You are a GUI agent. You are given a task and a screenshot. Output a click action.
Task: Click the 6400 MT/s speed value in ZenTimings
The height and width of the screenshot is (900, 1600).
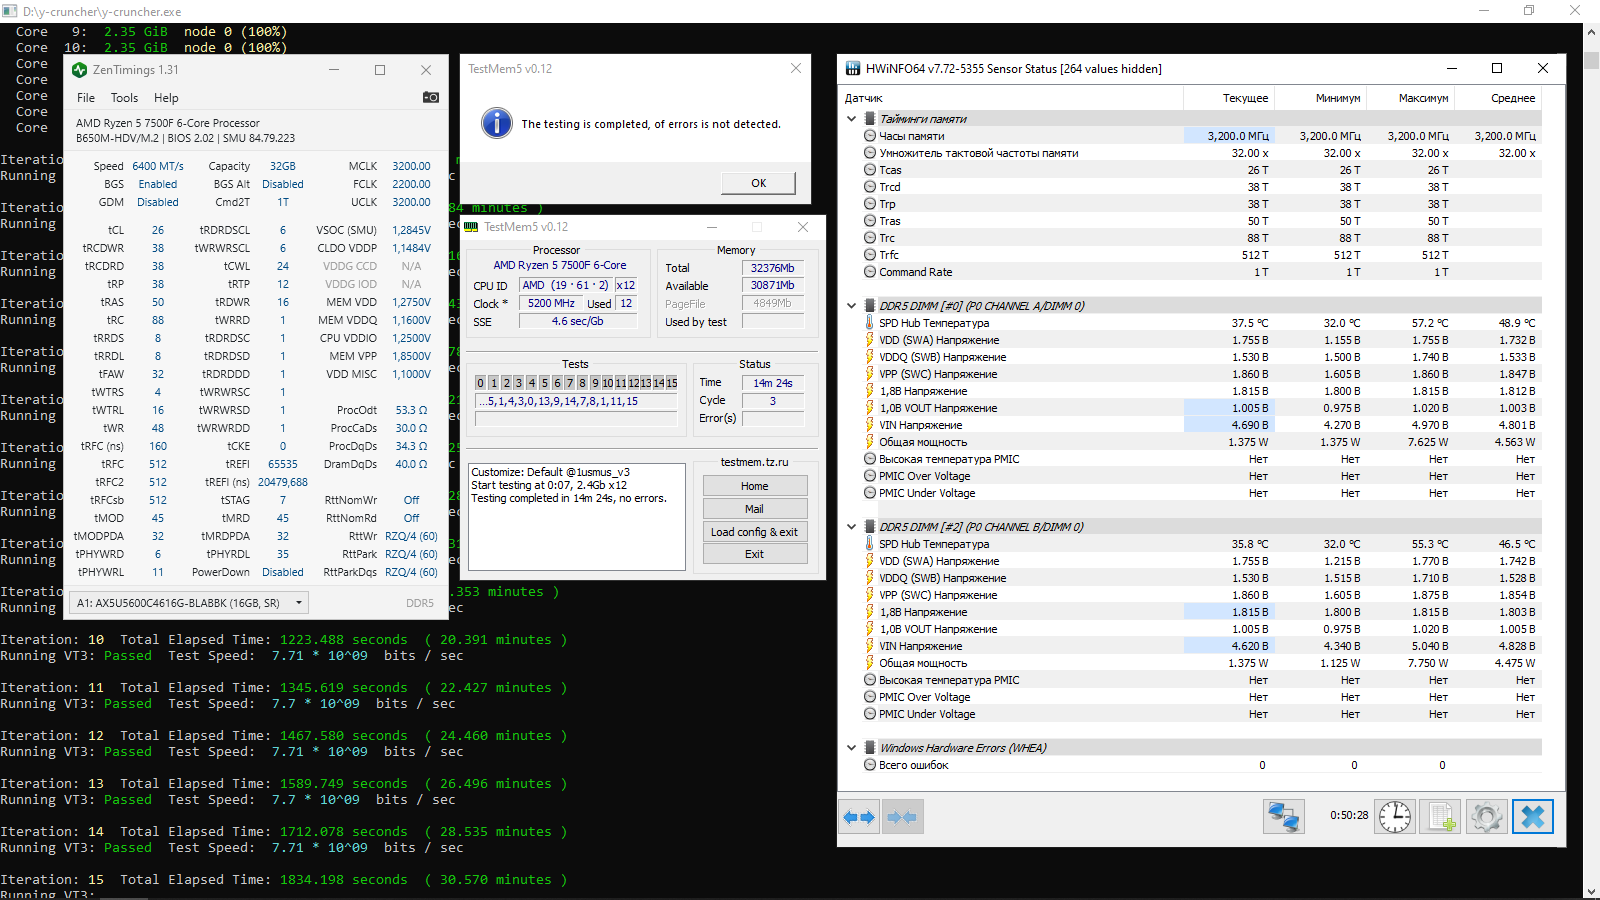[x=158, y=166]
